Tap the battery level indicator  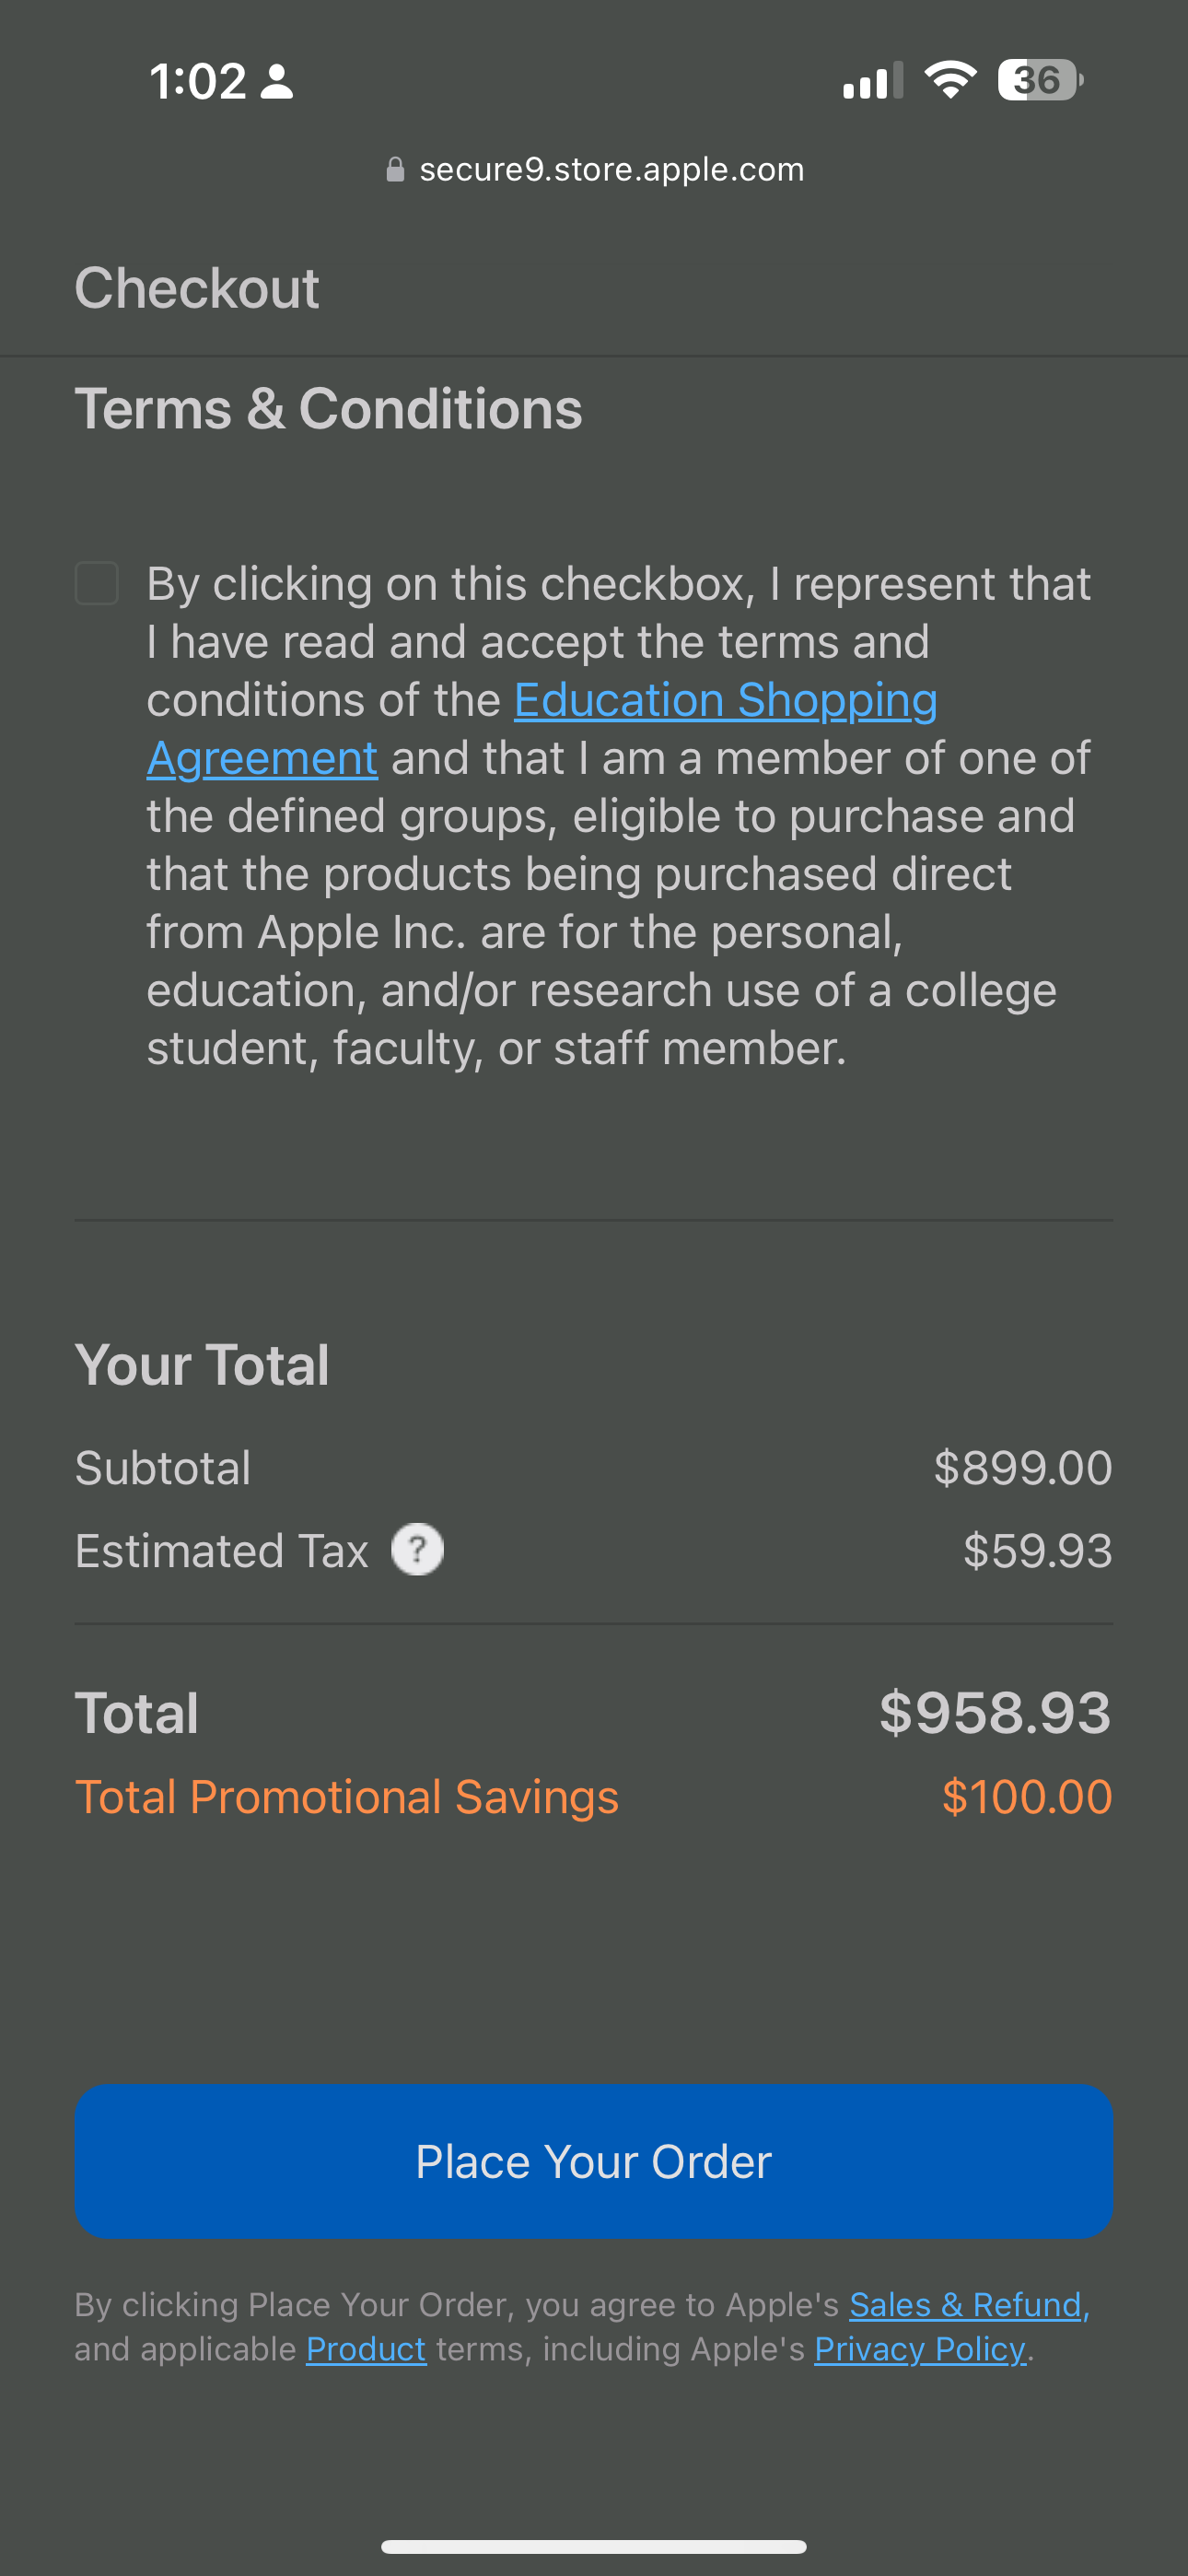[1039, 80]
